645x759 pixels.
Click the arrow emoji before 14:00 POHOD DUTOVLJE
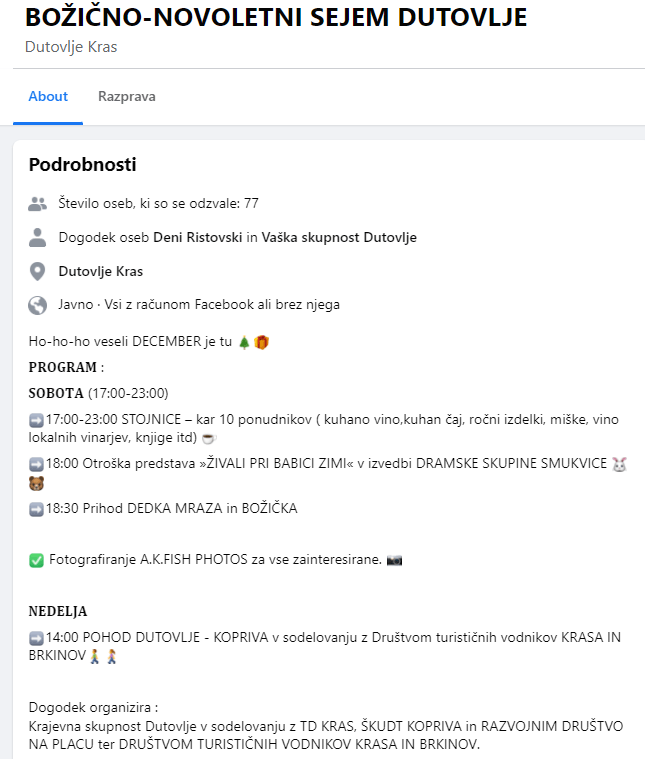(x=36, y=637)
